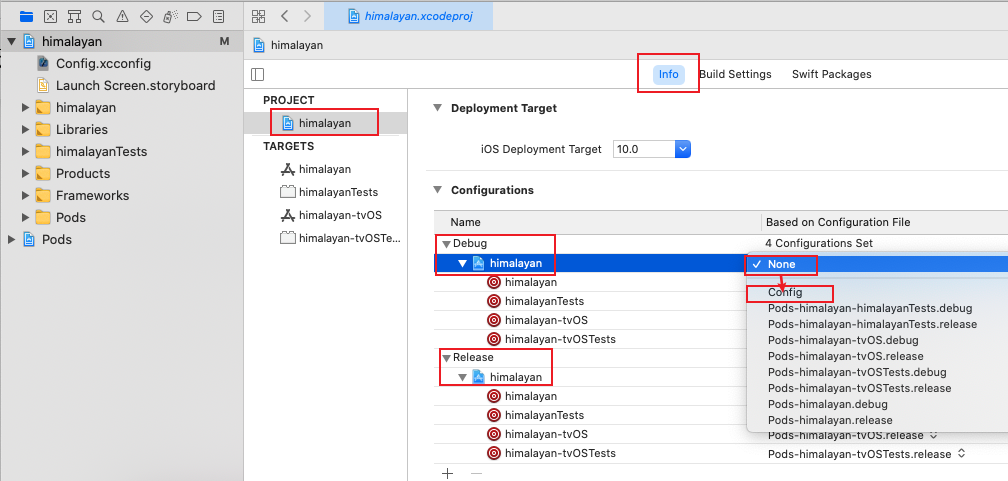The image size is (1008, 481).
Task: Collapse himalayan project under Release
Action: point(462,377)
